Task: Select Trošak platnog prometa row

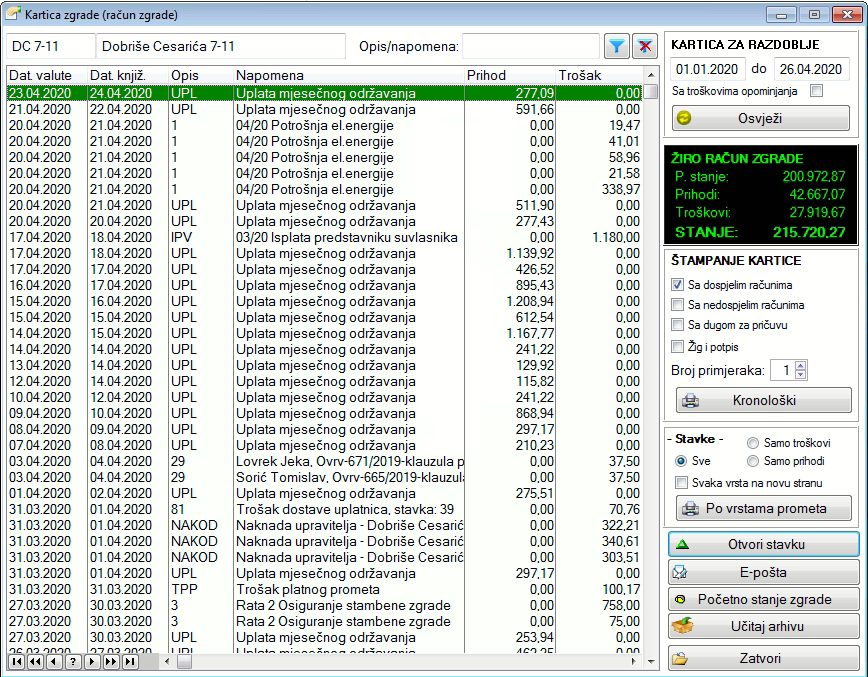Action: (324, 589)
